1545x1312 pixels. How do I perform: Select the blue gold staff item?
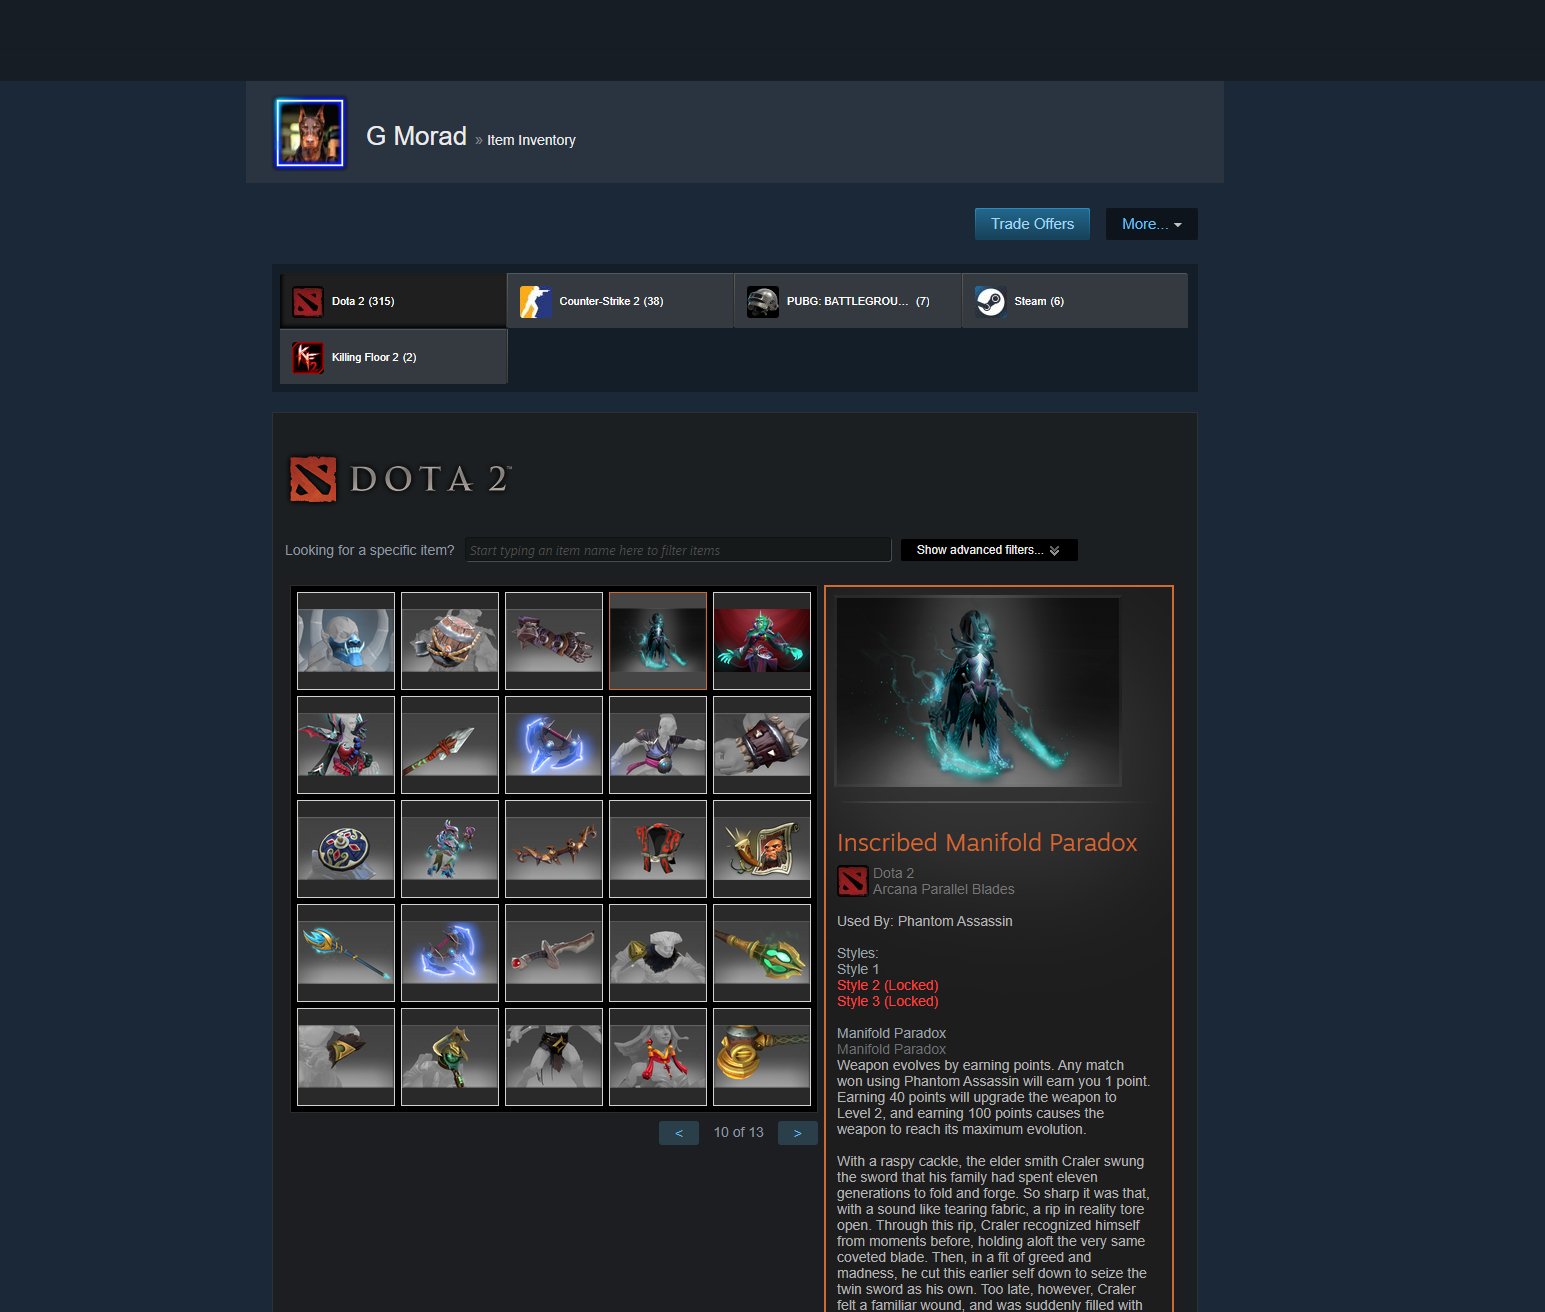coord(346,953)
